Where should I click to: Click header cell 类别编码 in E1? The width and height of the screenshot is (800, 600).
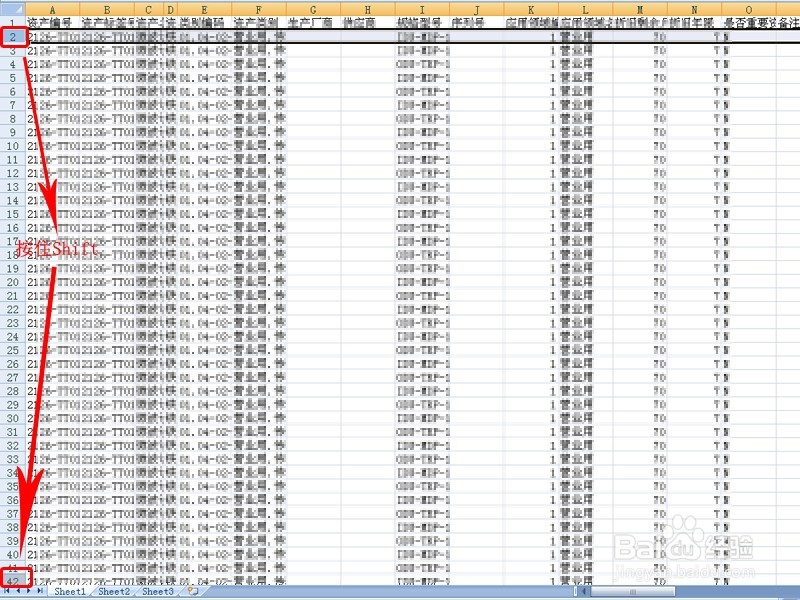tap(204, 23)
